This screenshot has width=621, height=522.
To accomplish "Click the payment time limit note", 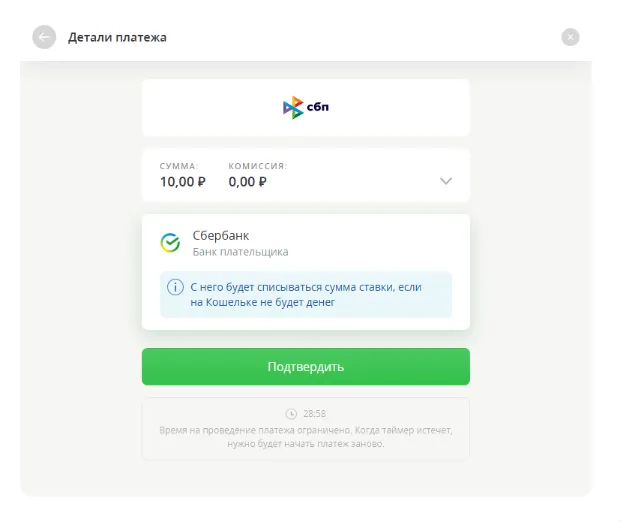I will point(305,435).
